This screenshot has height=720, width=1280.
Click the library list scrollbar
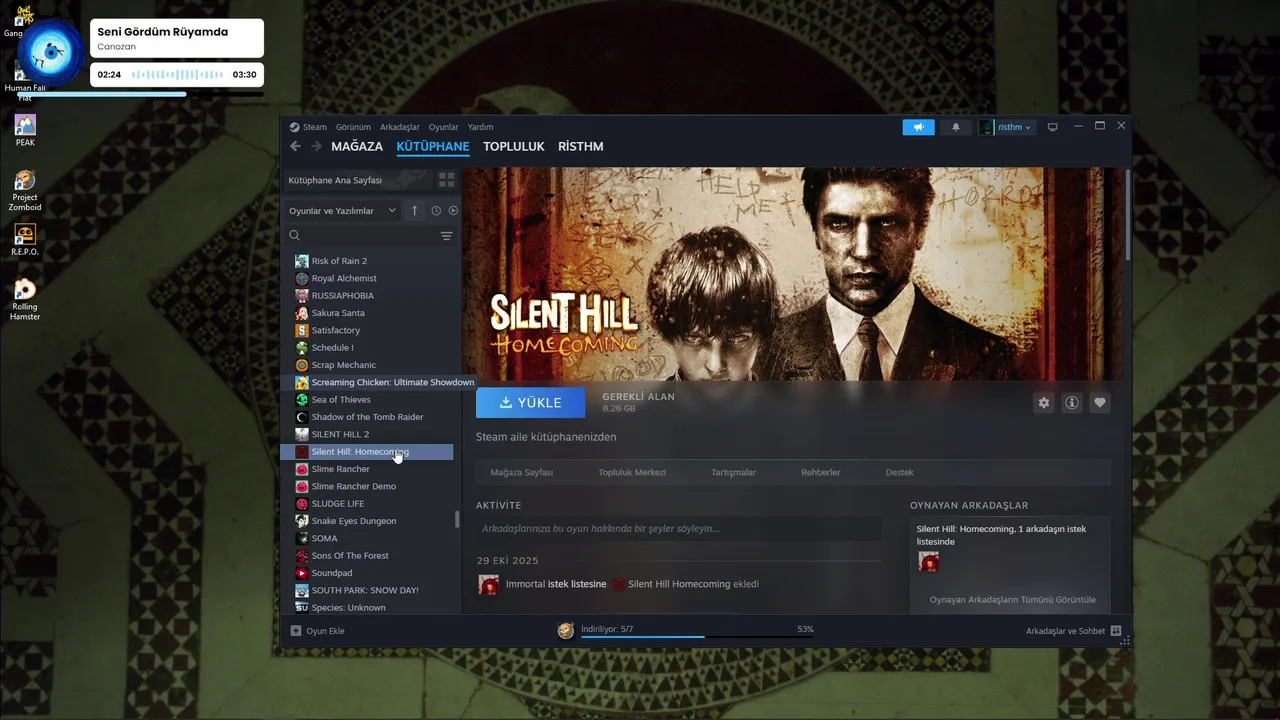457,518
